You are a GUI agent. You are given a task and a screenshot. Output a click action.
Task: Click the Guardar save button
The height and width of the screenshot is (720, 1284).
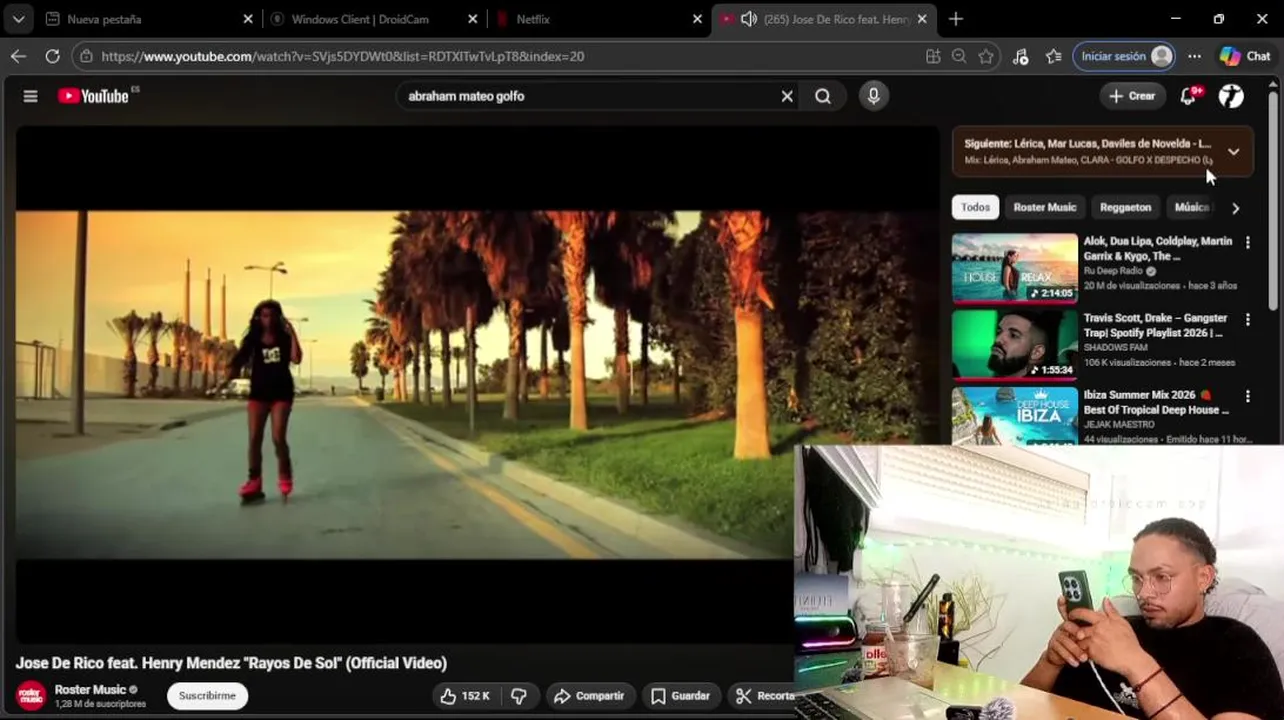click(680, 696)
